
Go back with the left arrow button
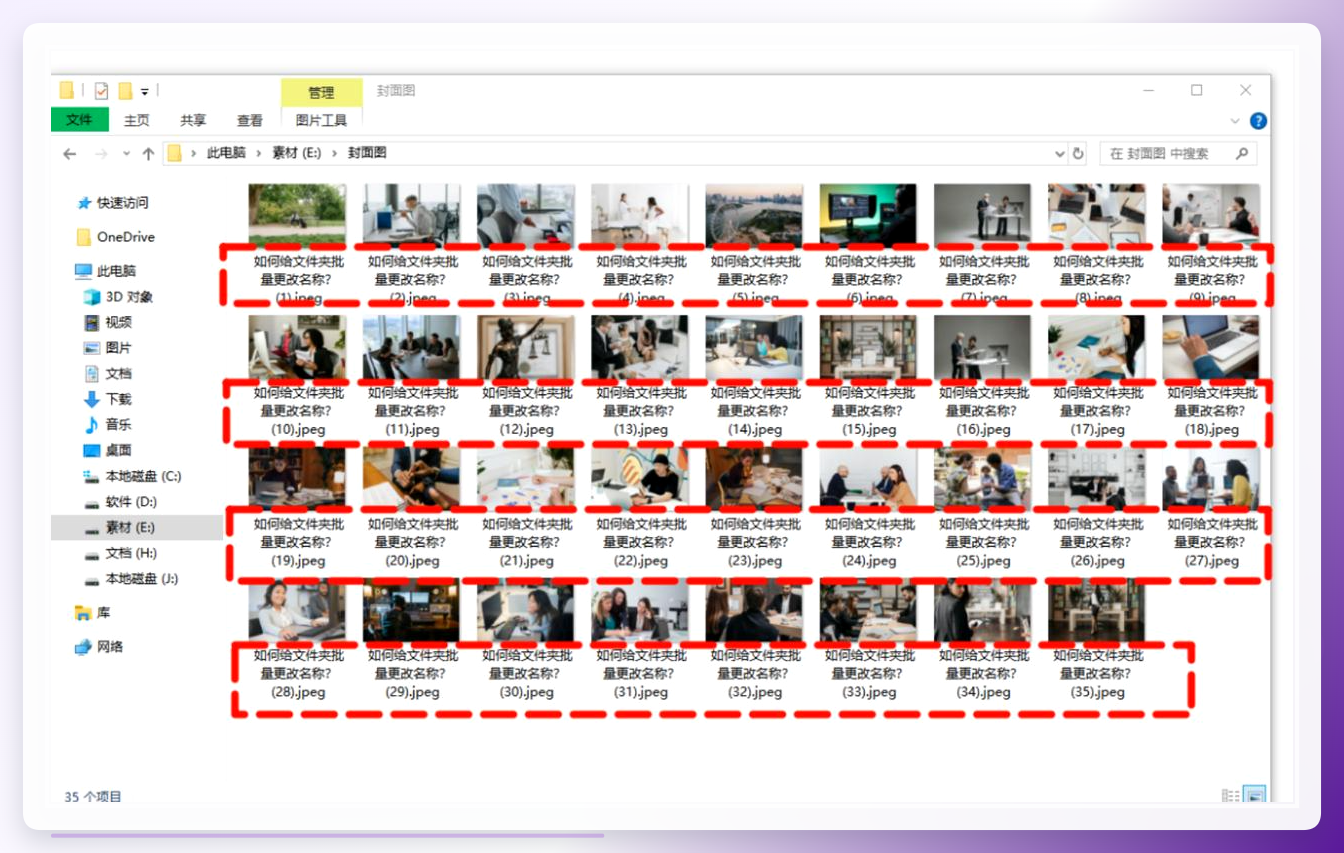69,154
